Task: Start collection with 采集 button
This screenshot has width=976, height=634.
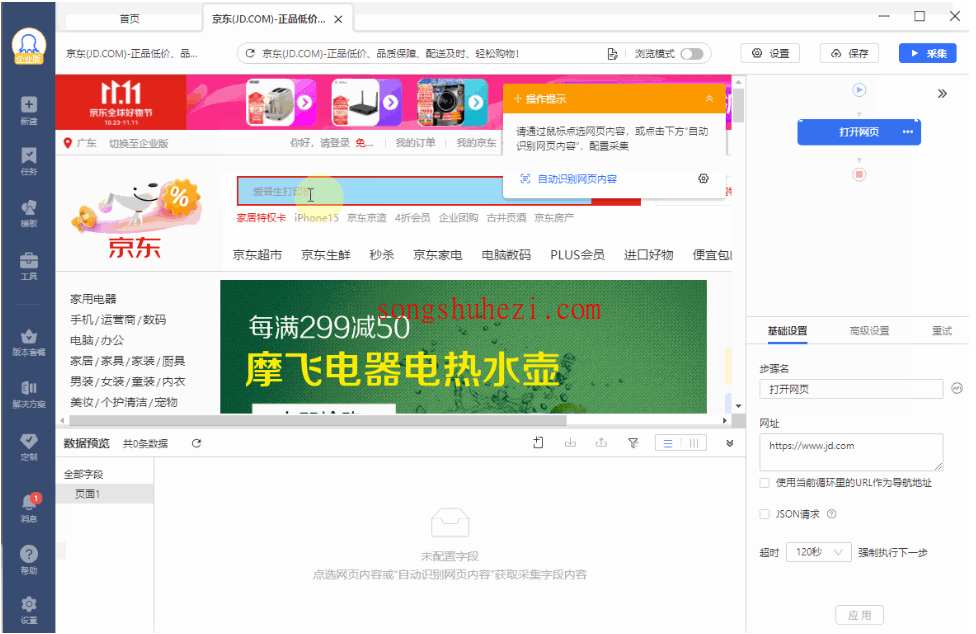Action: point(927,54)
